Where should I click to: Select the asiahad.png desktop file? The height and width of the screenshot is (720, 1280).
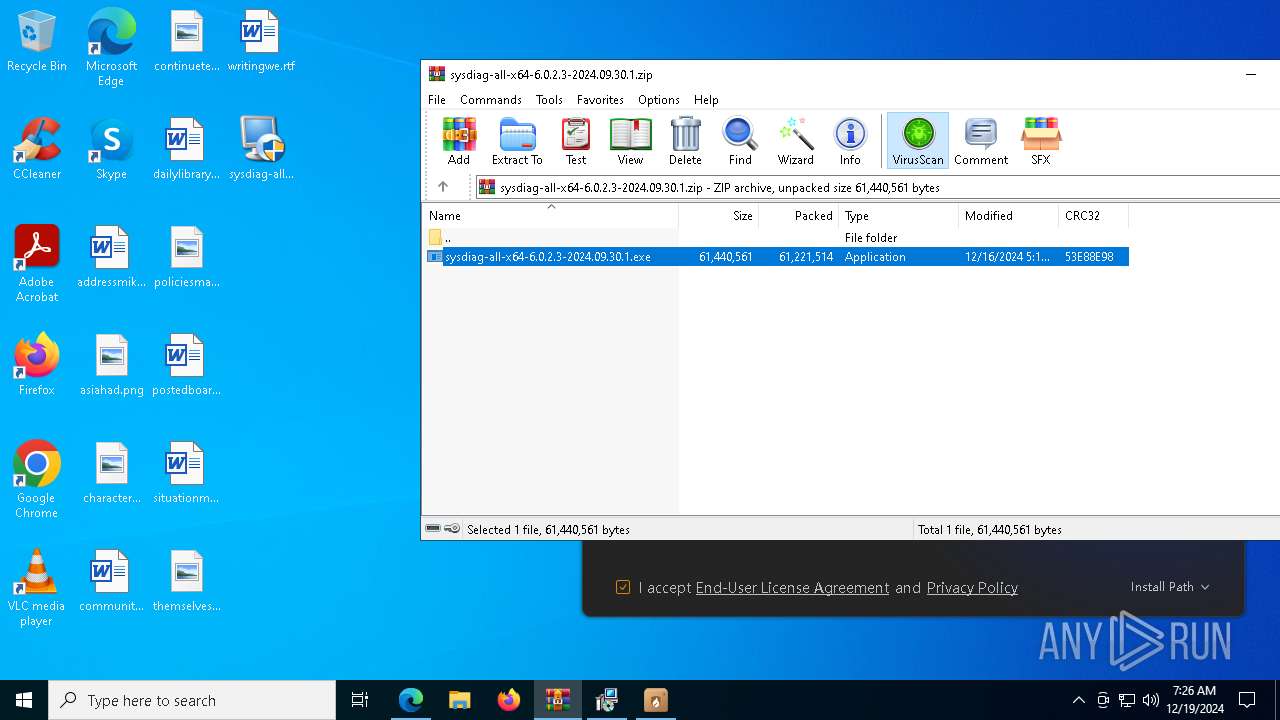(x=112, y=365)
